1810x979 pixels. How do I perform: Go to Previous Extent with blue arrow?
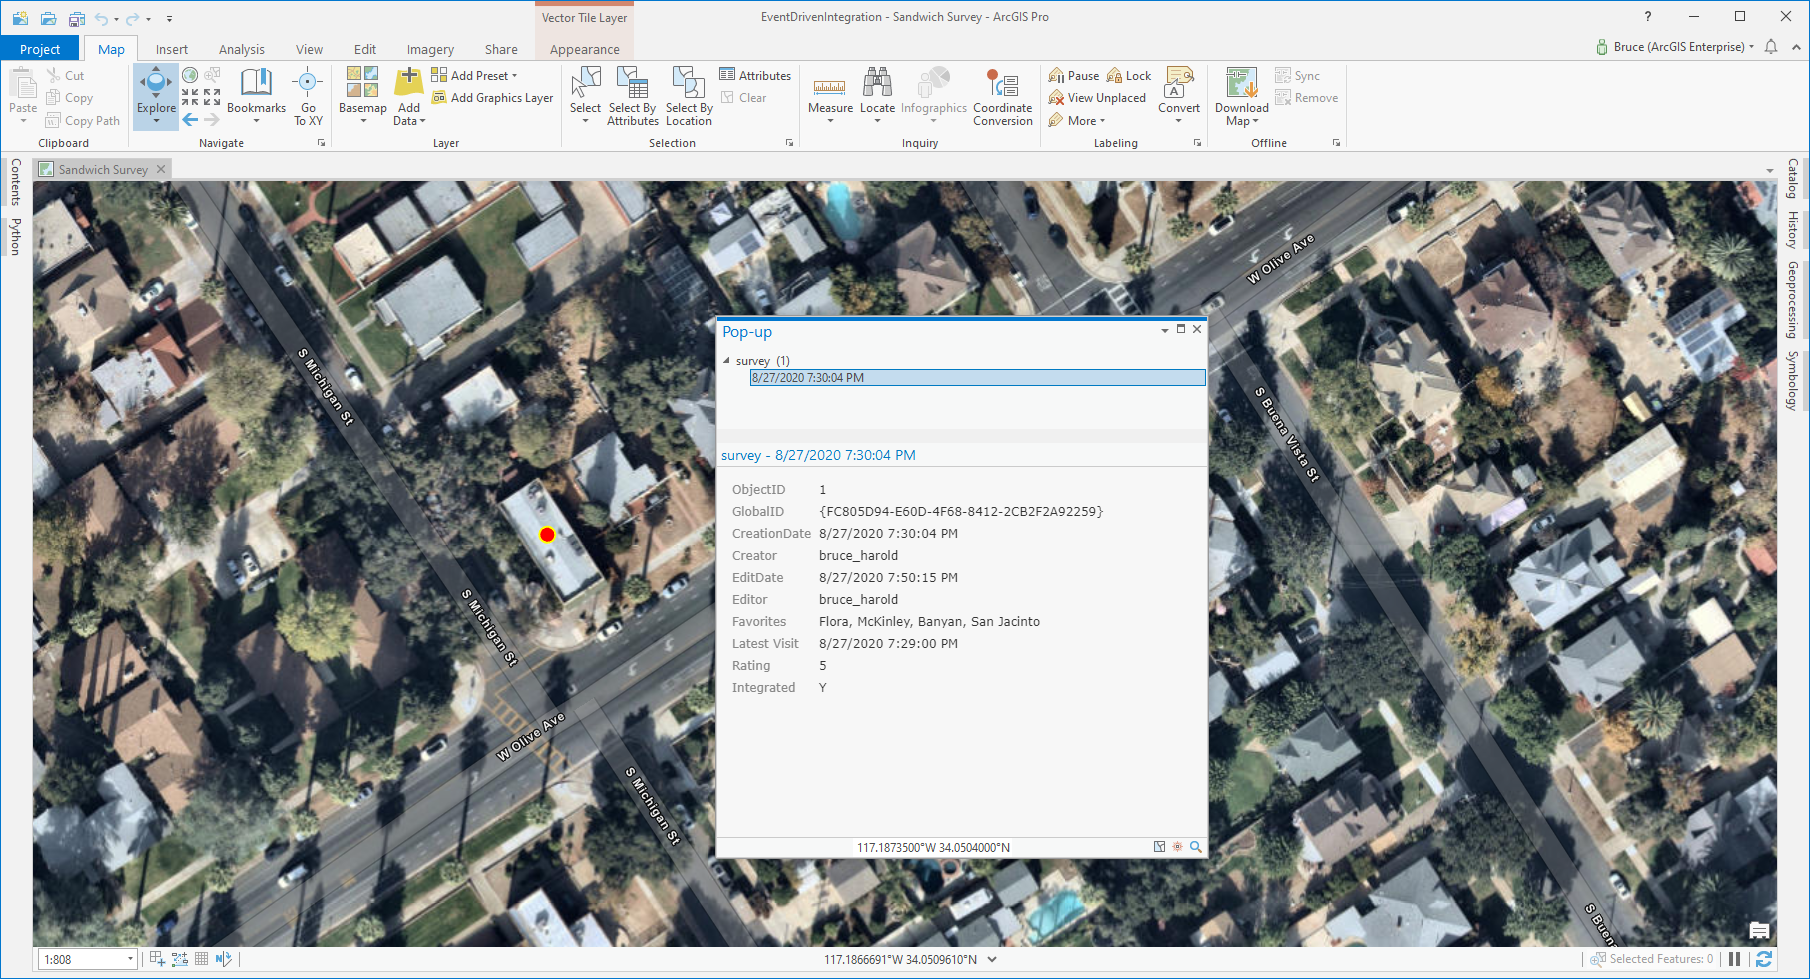point(190,119)
